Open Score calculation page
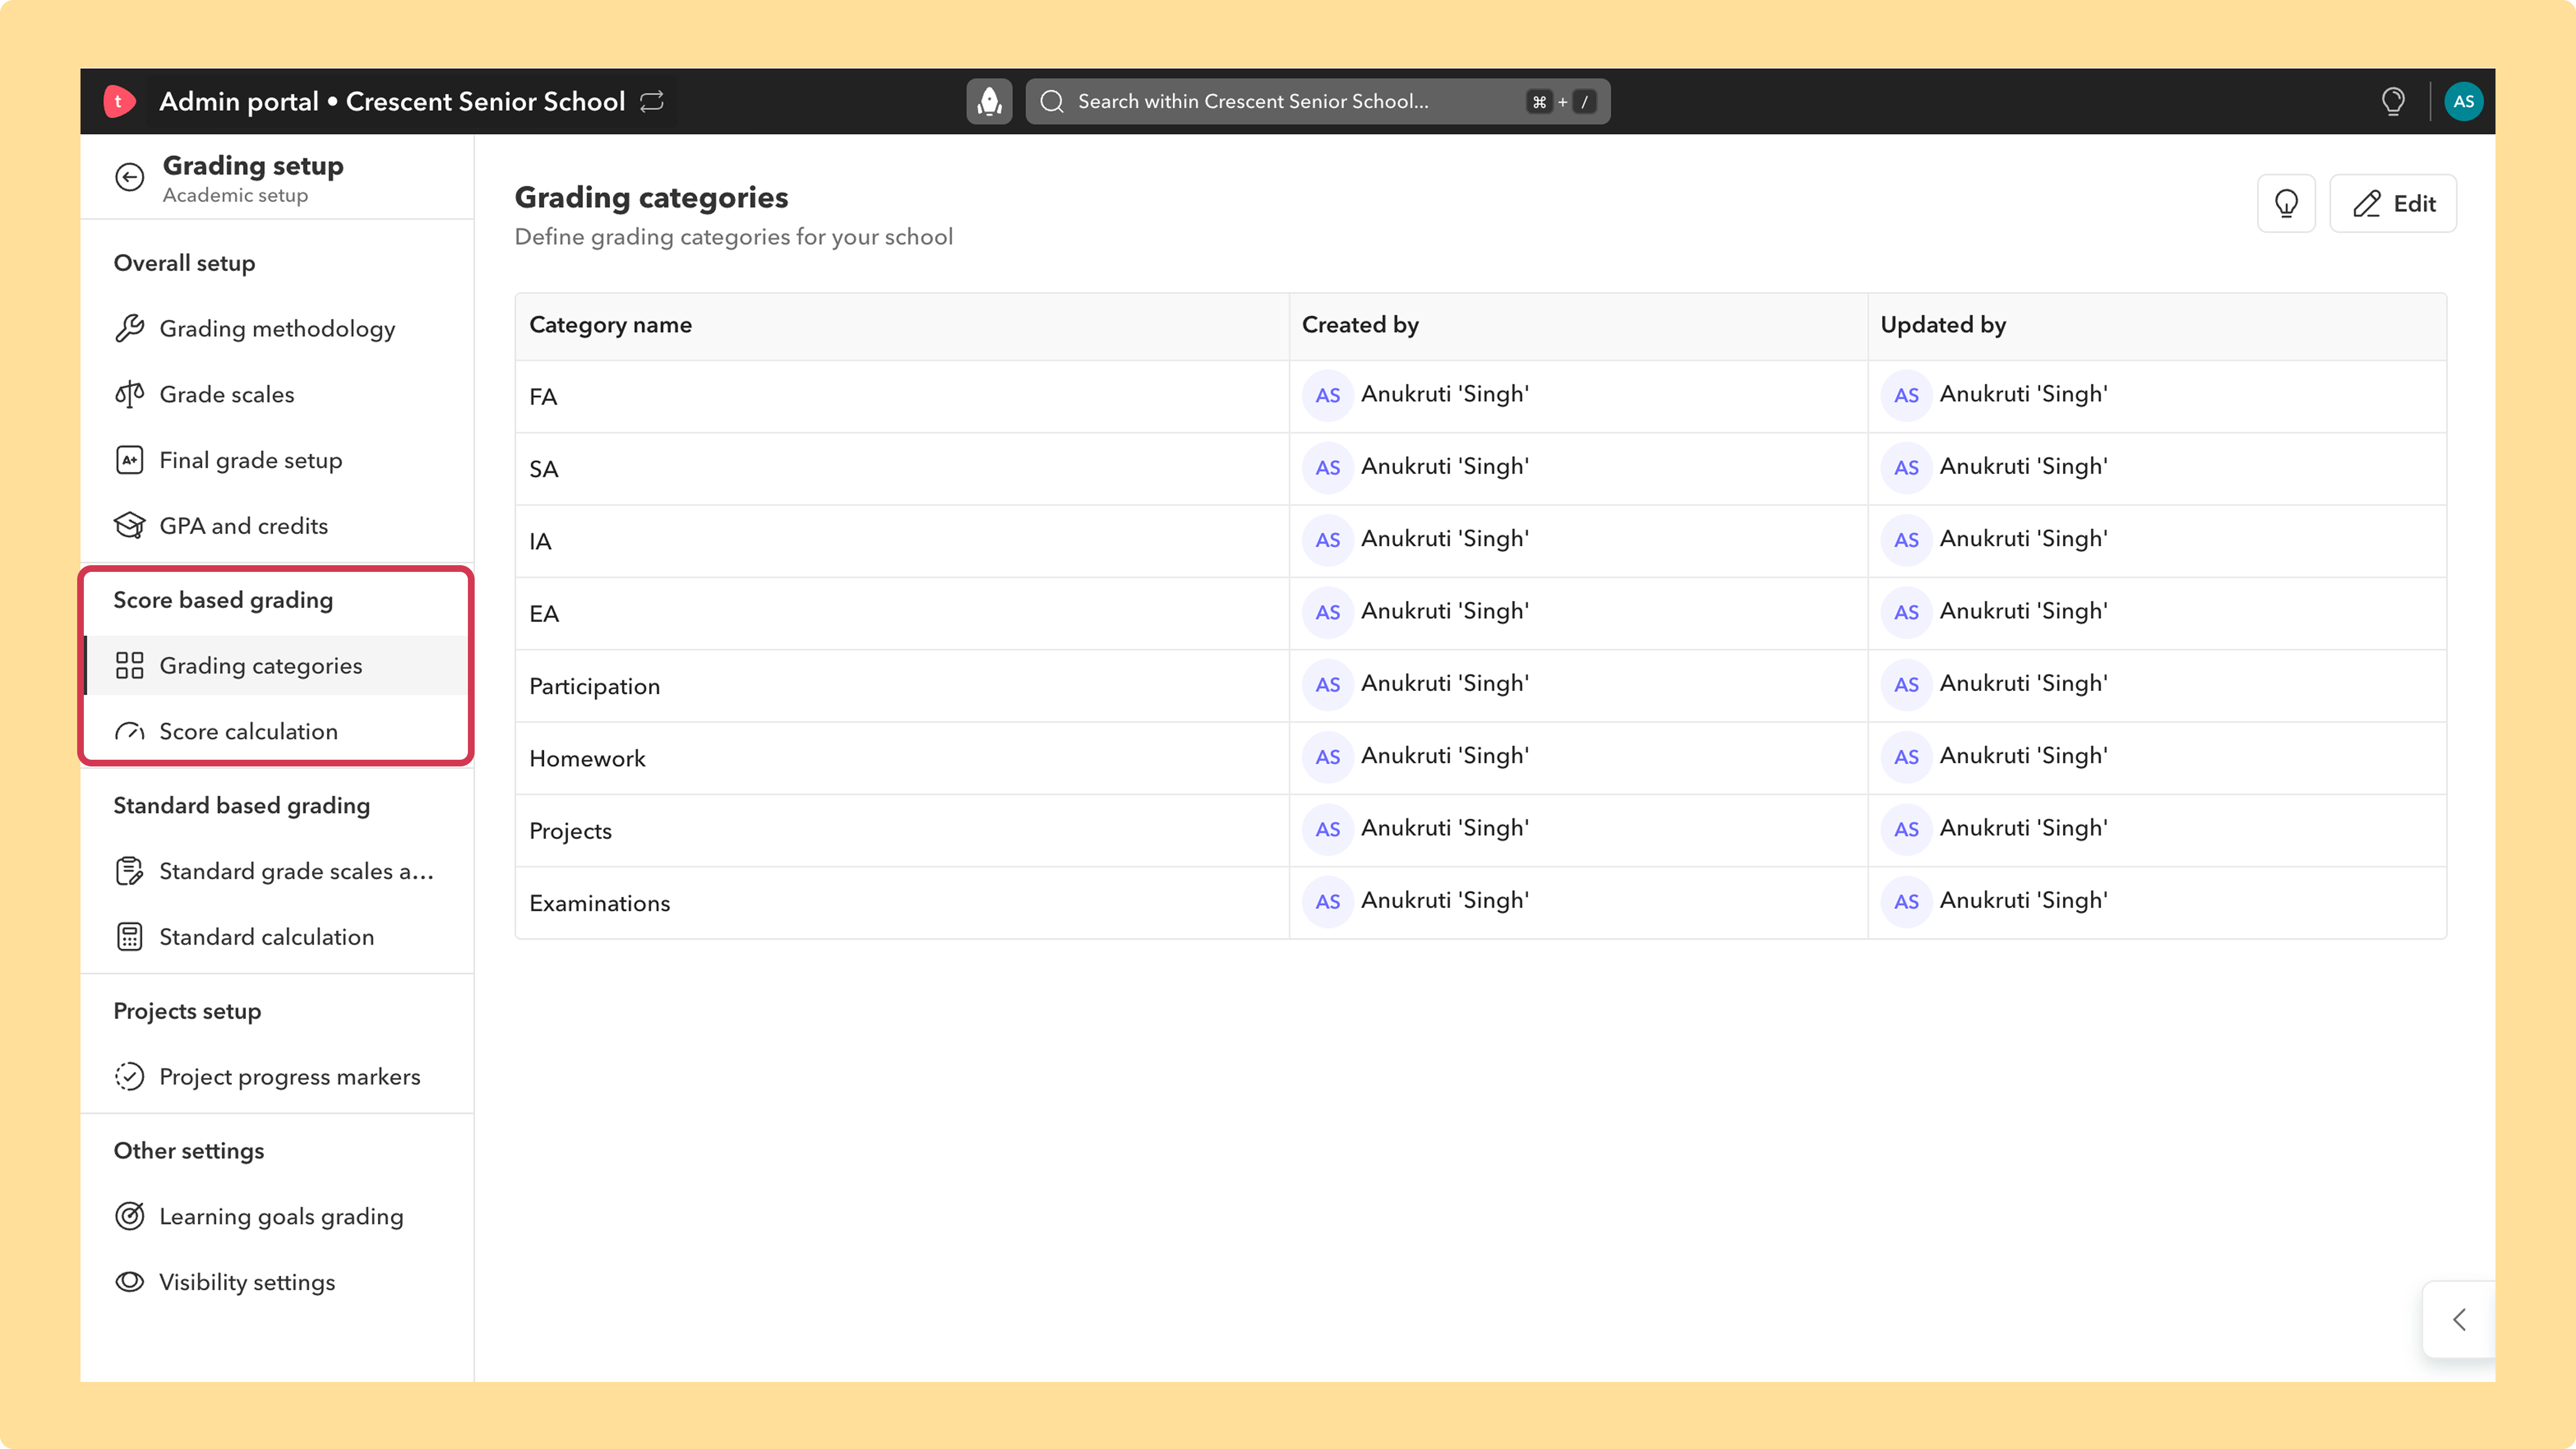Screen dimensions: 2576x1449 pos(277,731)
